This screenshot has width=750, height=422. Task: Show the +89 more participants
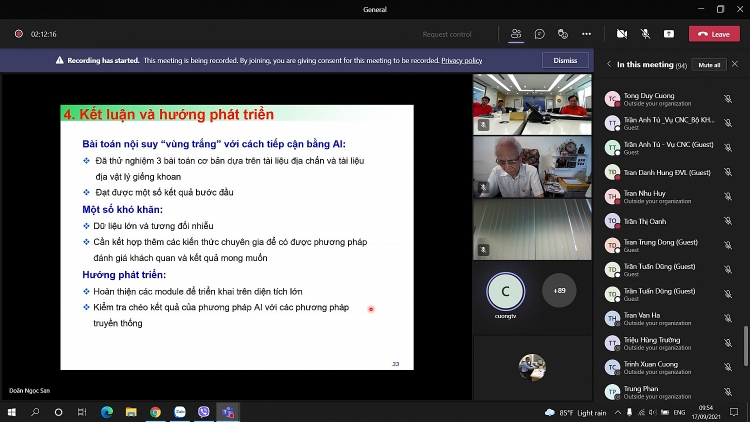pyautogui.click(x=559, y=291)
